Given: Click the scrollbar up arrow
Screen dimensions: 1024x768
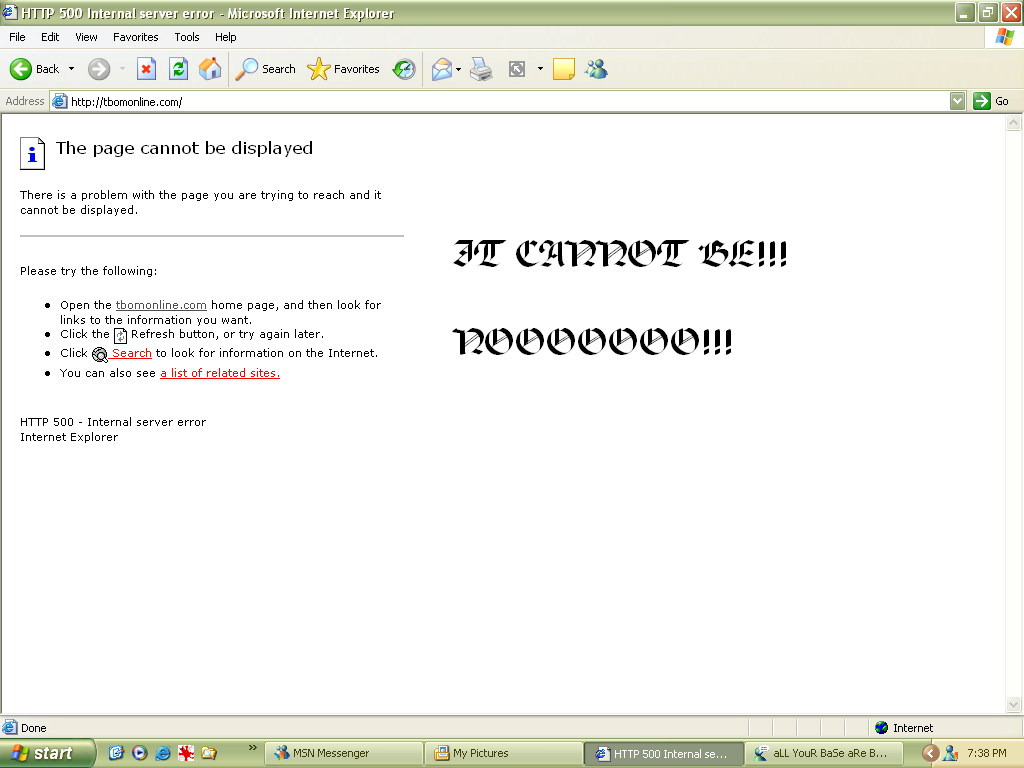Looking at the screenshot, I should [1014, 123].
